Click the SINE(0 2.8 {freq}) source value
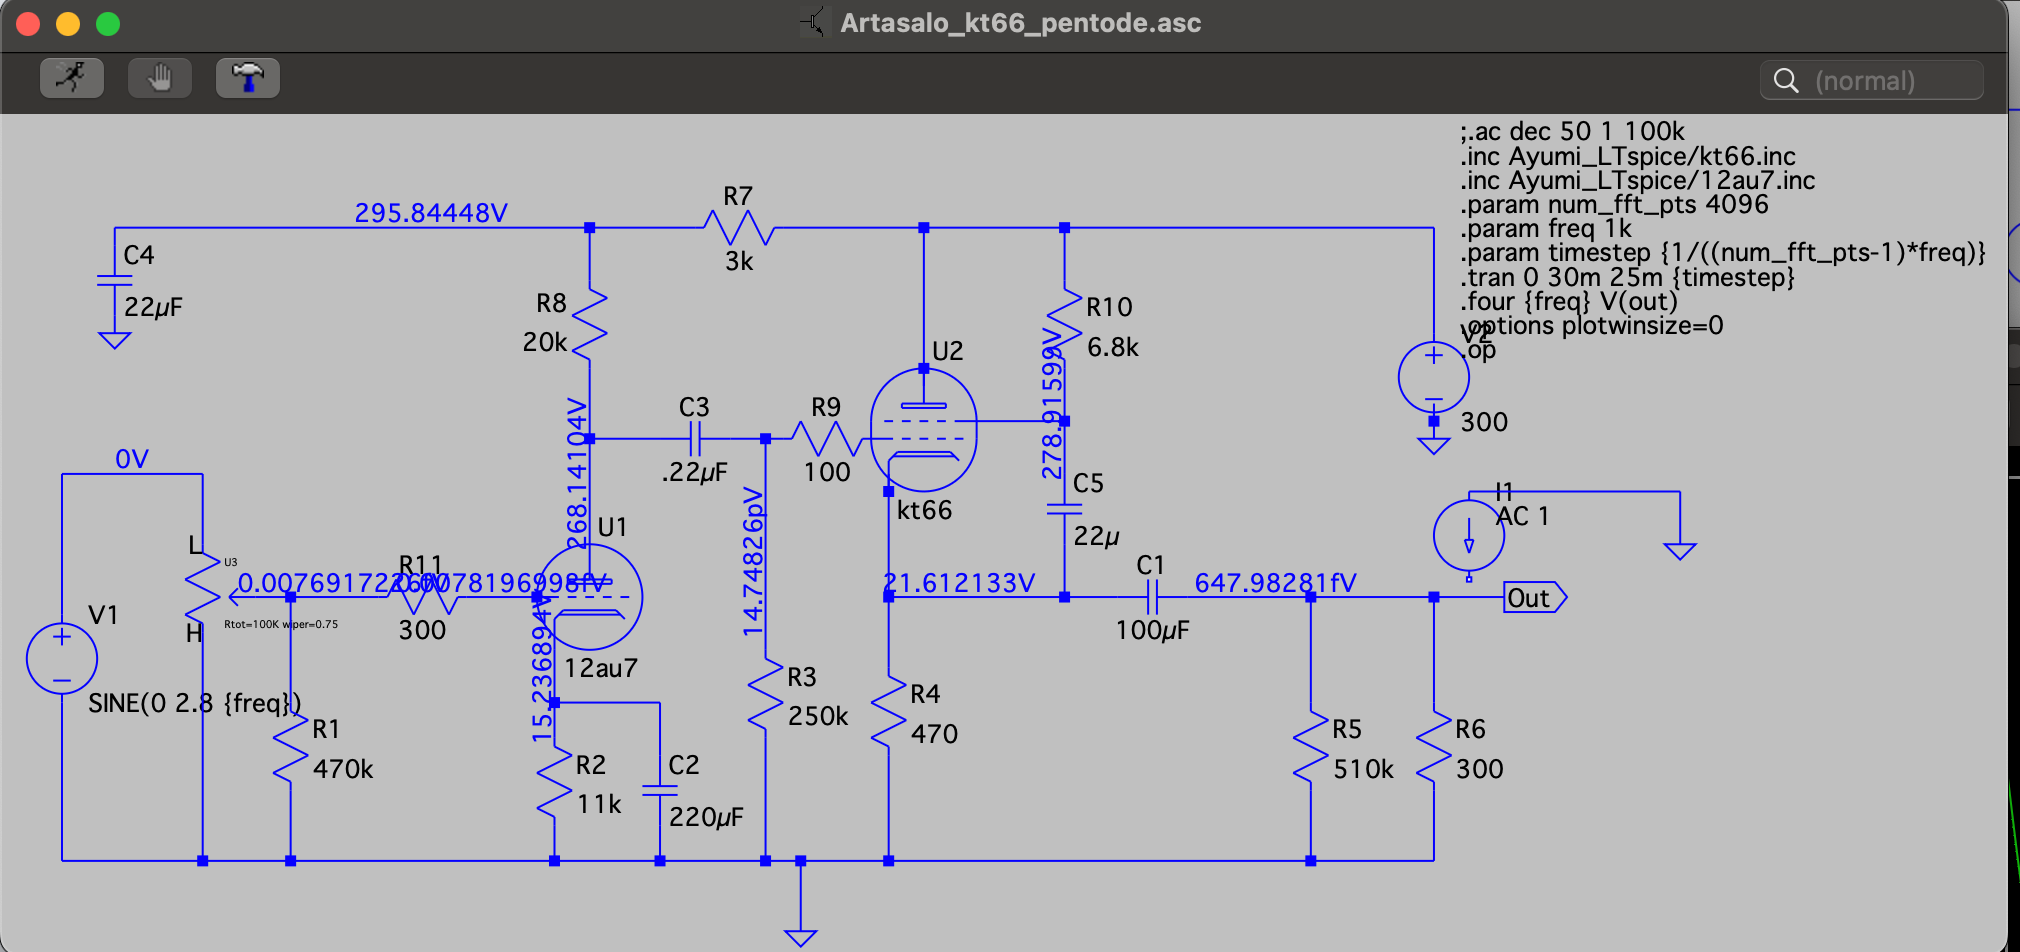The width and height of the screenshot is (2020, 952). tap(195, 703)
